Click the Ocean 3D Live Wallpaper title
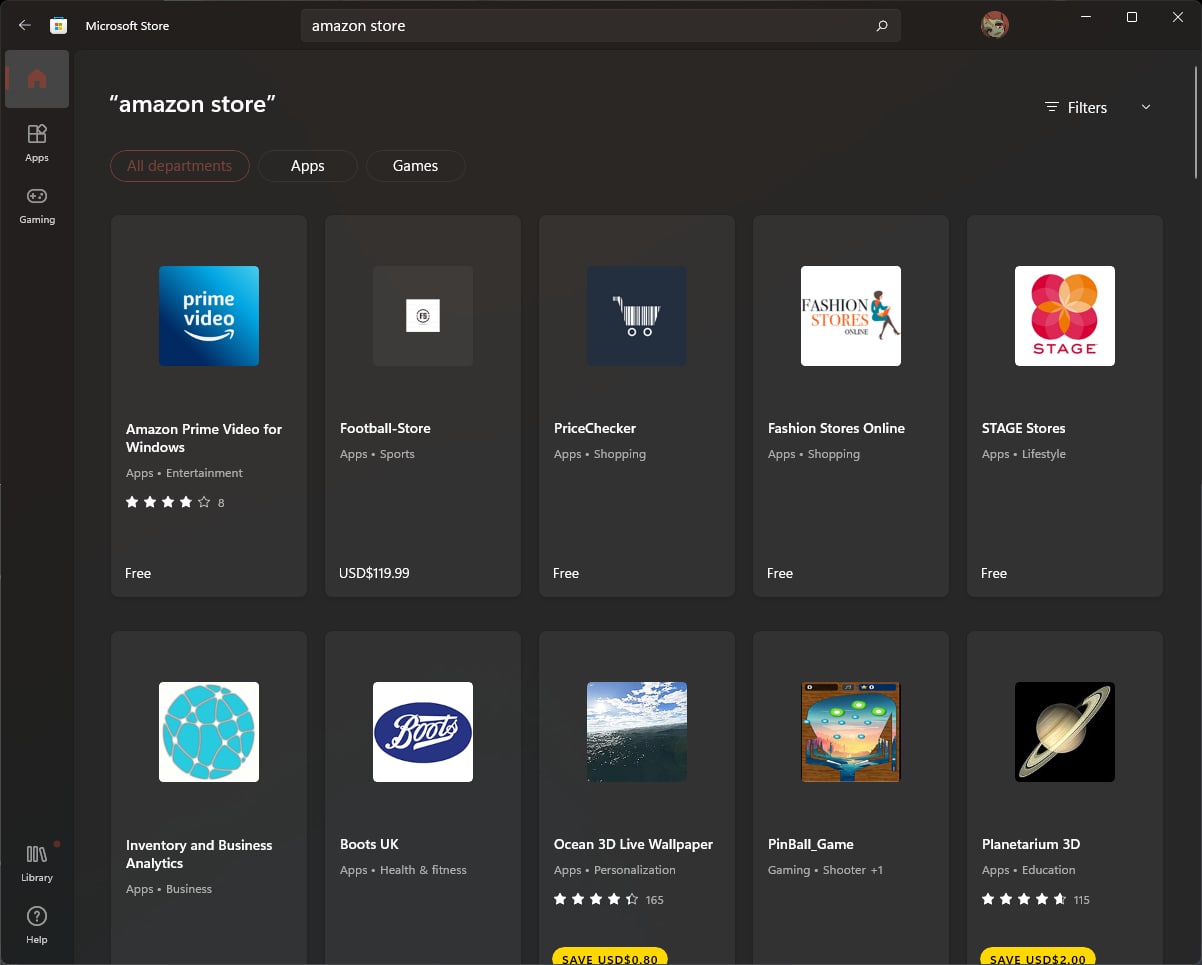The width and height of the screenshot is (1202, 965). tap(633, 844)
